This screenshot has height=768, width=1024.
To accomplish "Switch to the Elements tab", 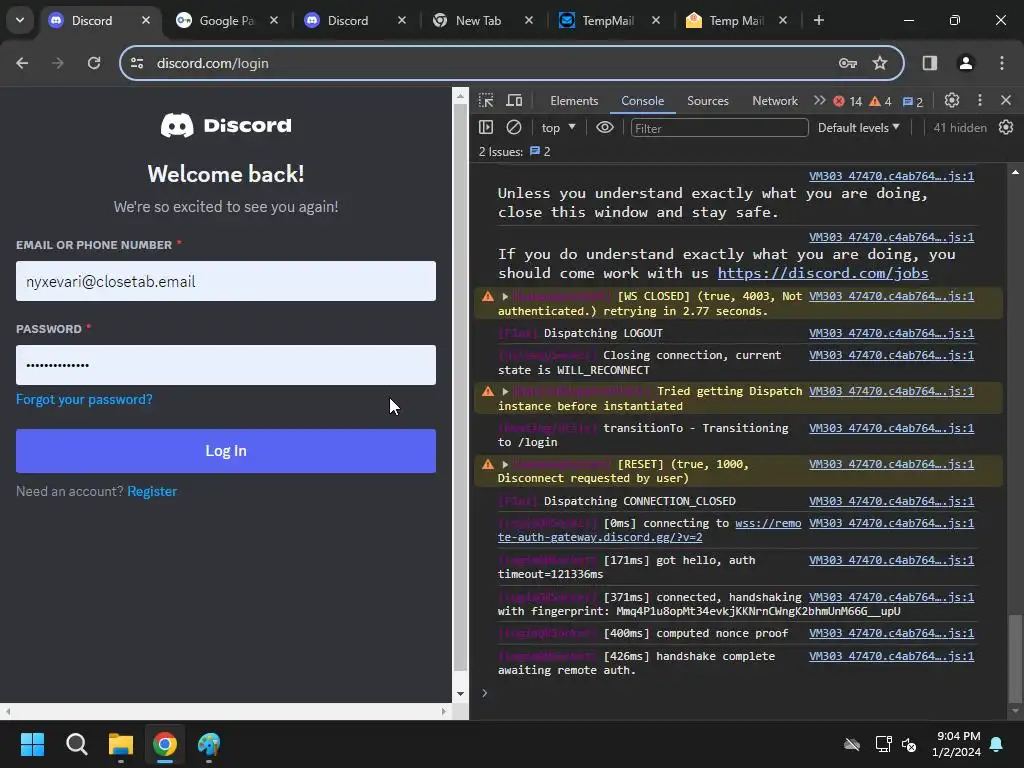I will (x=574, y=101).
